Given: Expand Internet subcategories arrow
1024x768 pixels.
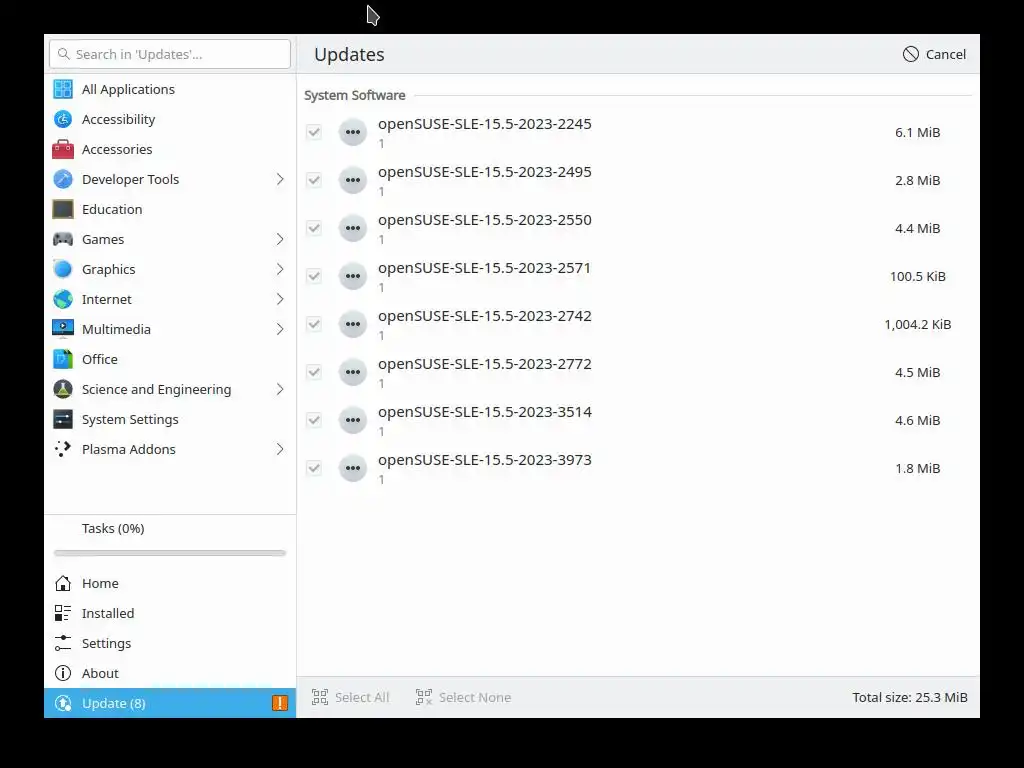Looking at the screenshot, I should pyautogui.click(x=280, y=300).
